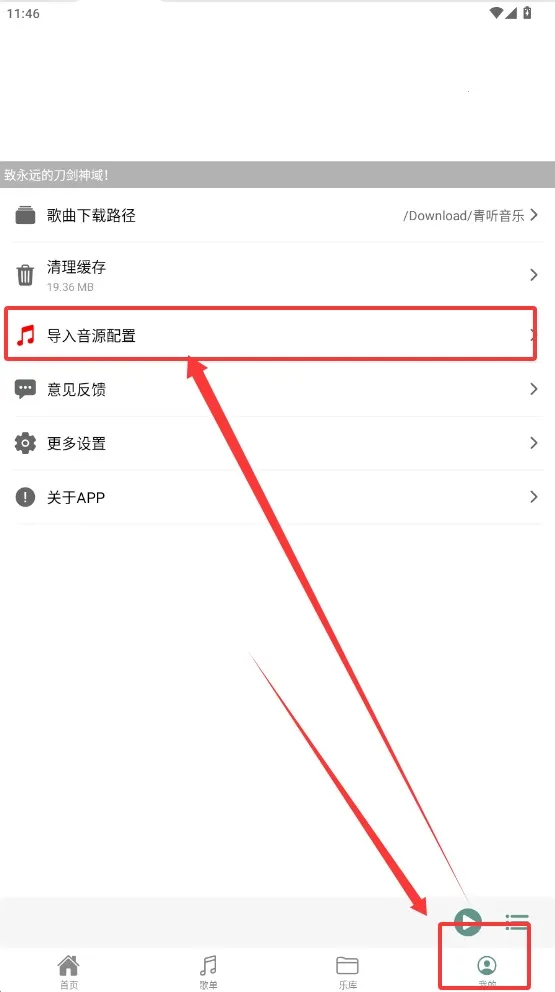
Task: Tap the speech bubble icon for 意见反馈
Action: 25,389
